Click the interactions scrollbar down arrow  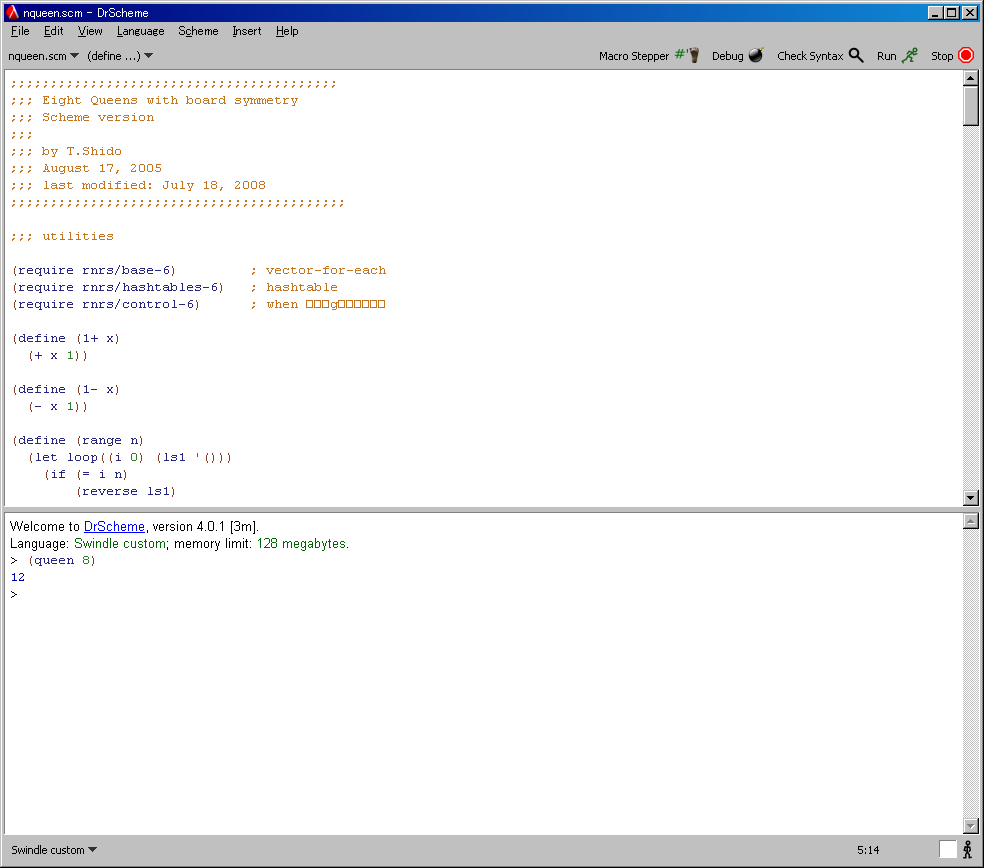tap(971, 826)
